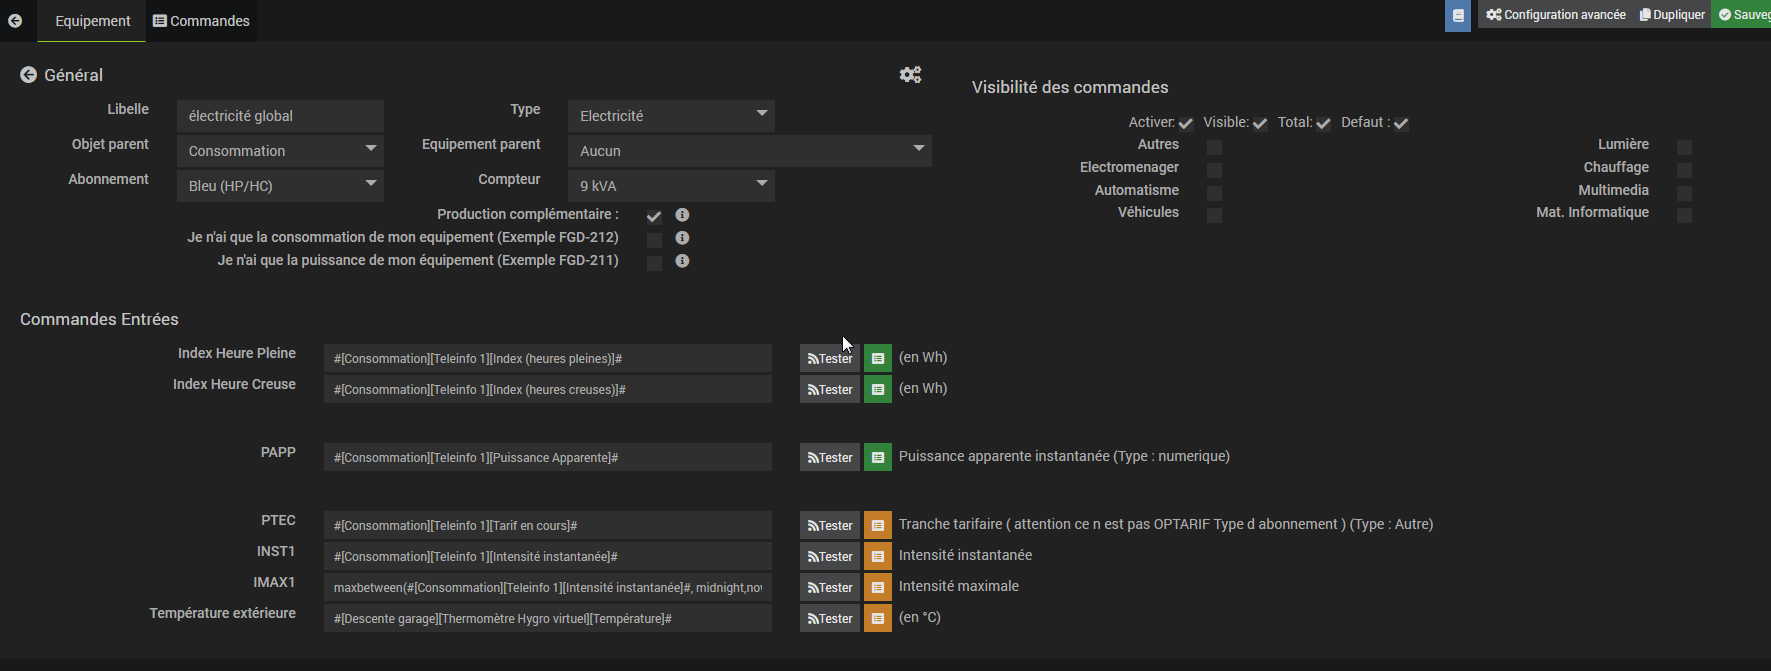Switch to the Commandes tab
Image resolution: width=1771 pixels, height=671 pixels.
[201, 21]
